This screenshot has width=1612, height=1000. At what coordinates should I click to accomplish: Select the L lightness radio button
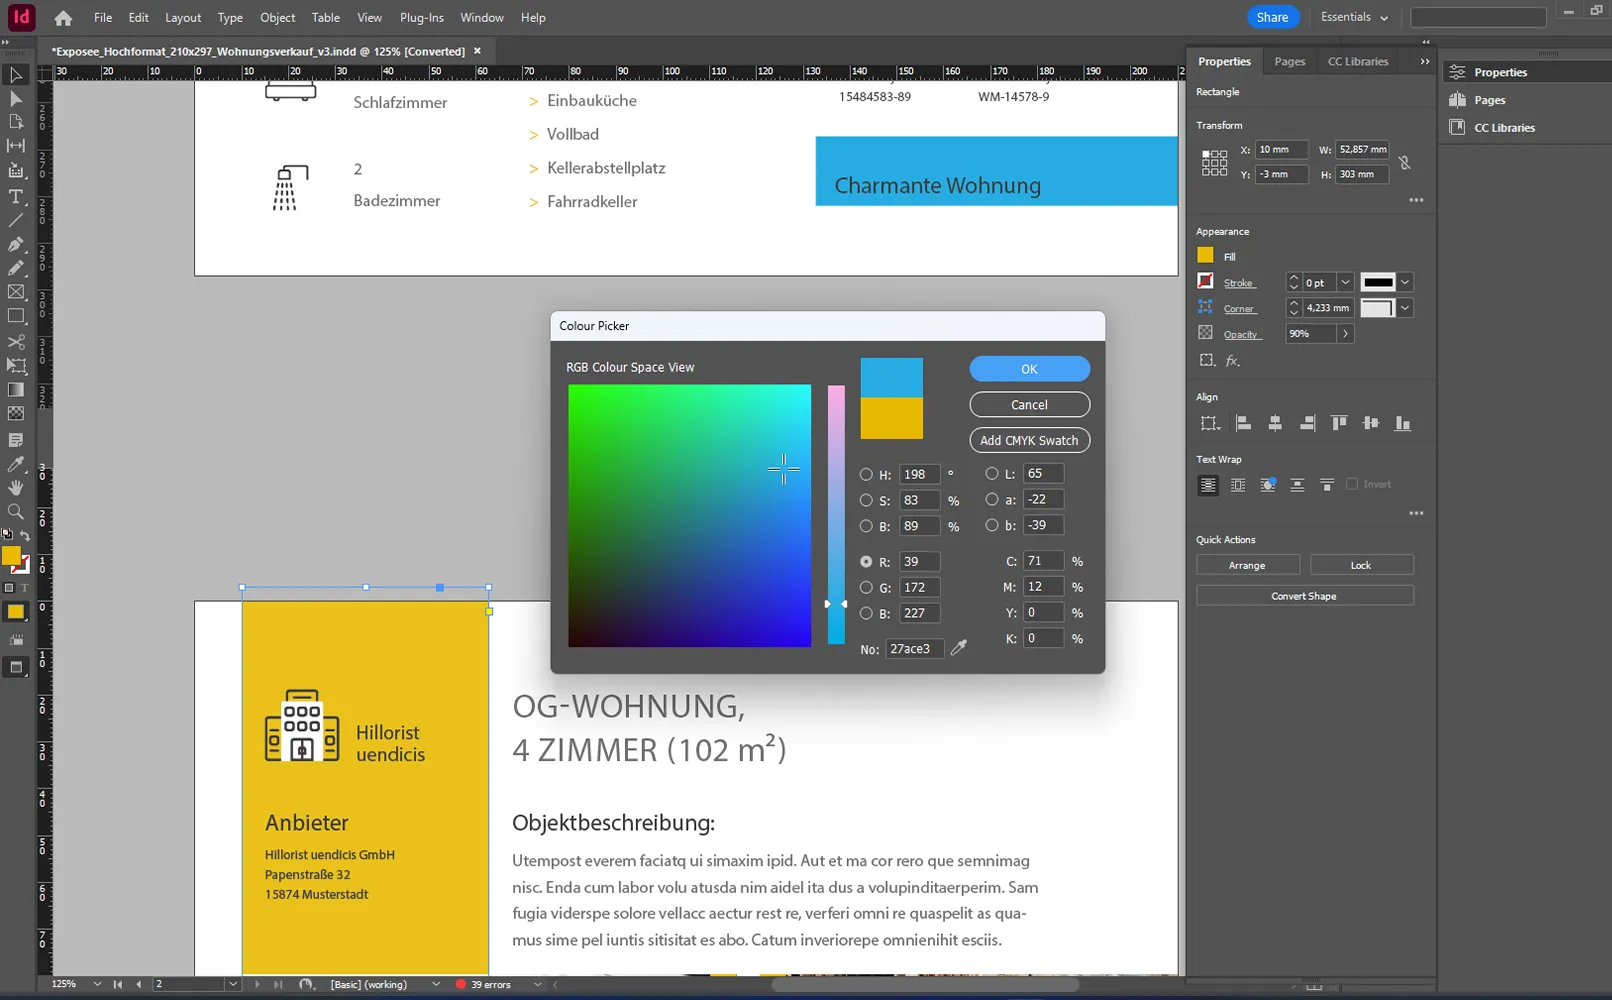[x=992, y=474]
